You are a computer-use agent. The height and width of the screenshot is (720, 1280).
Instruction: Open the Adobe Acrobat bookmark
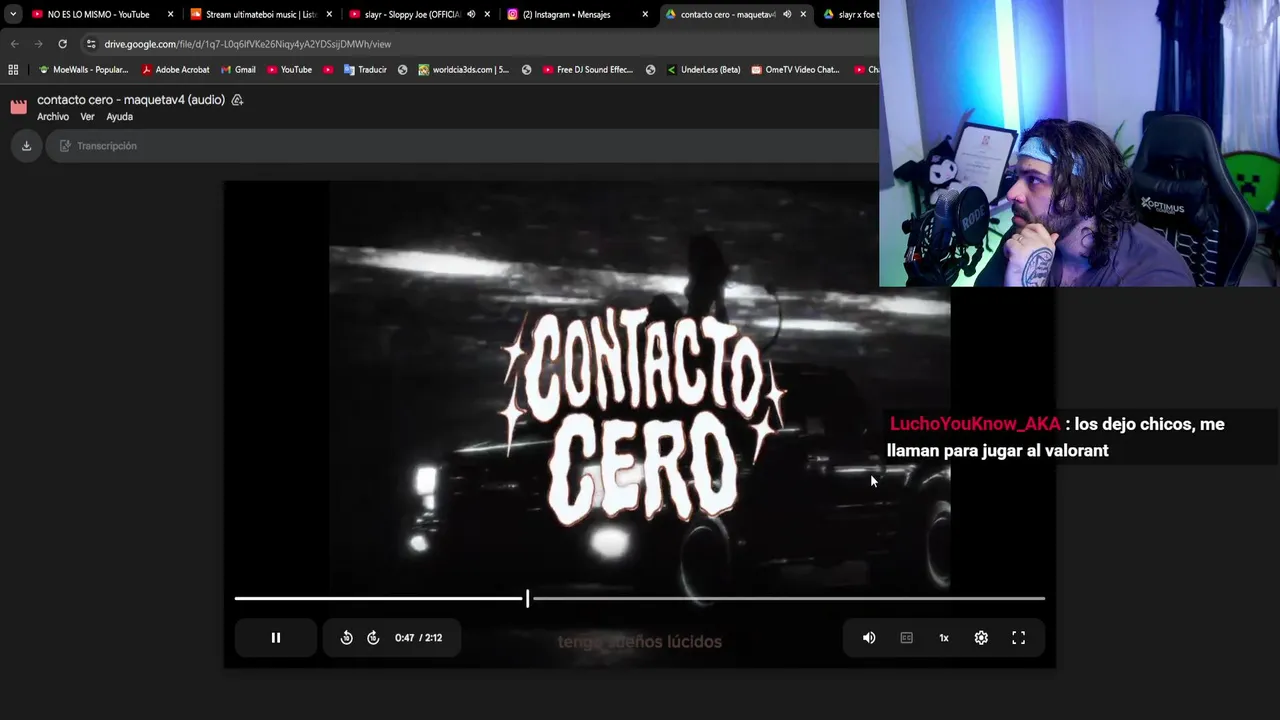pos(176,70)
